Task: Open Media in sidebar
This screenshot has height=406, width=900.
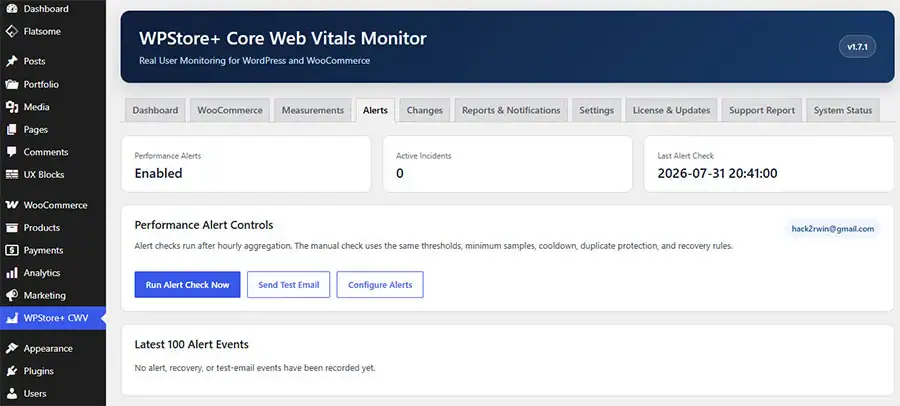Action: point(53,107)
